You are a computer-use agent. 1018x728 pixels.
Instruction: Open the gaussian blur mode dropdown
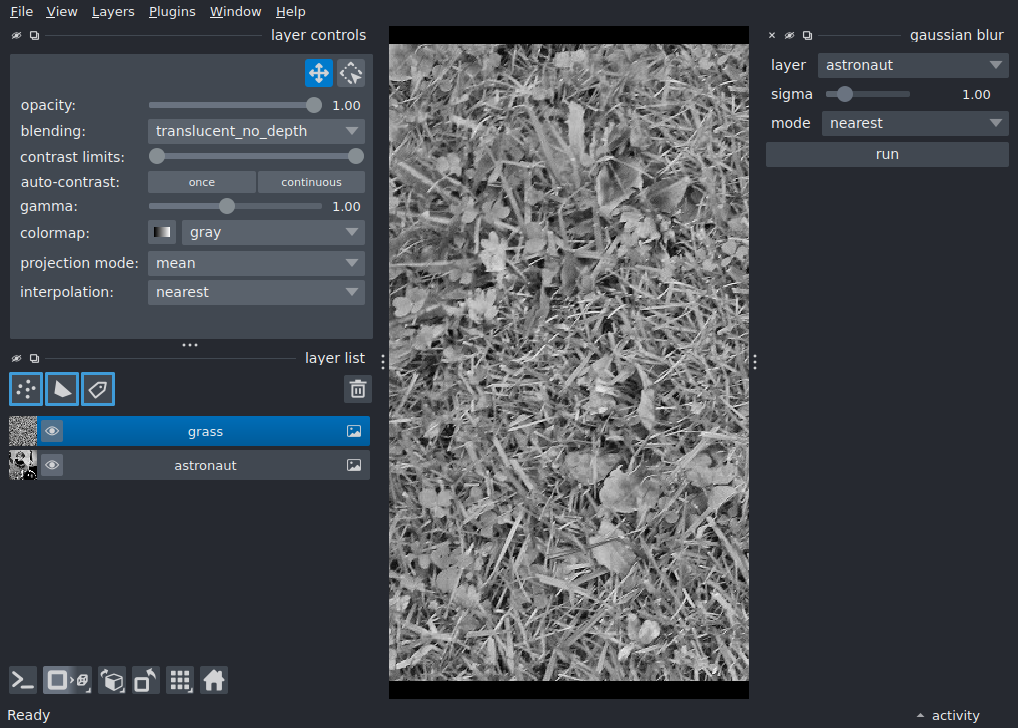[915, 123]
